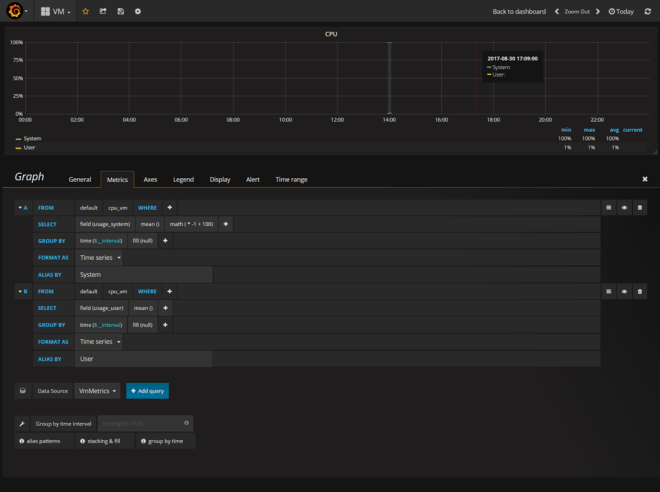Open the Alert tab
The height and width of the screenshot is (492, 660).
(x=253, y=180)
